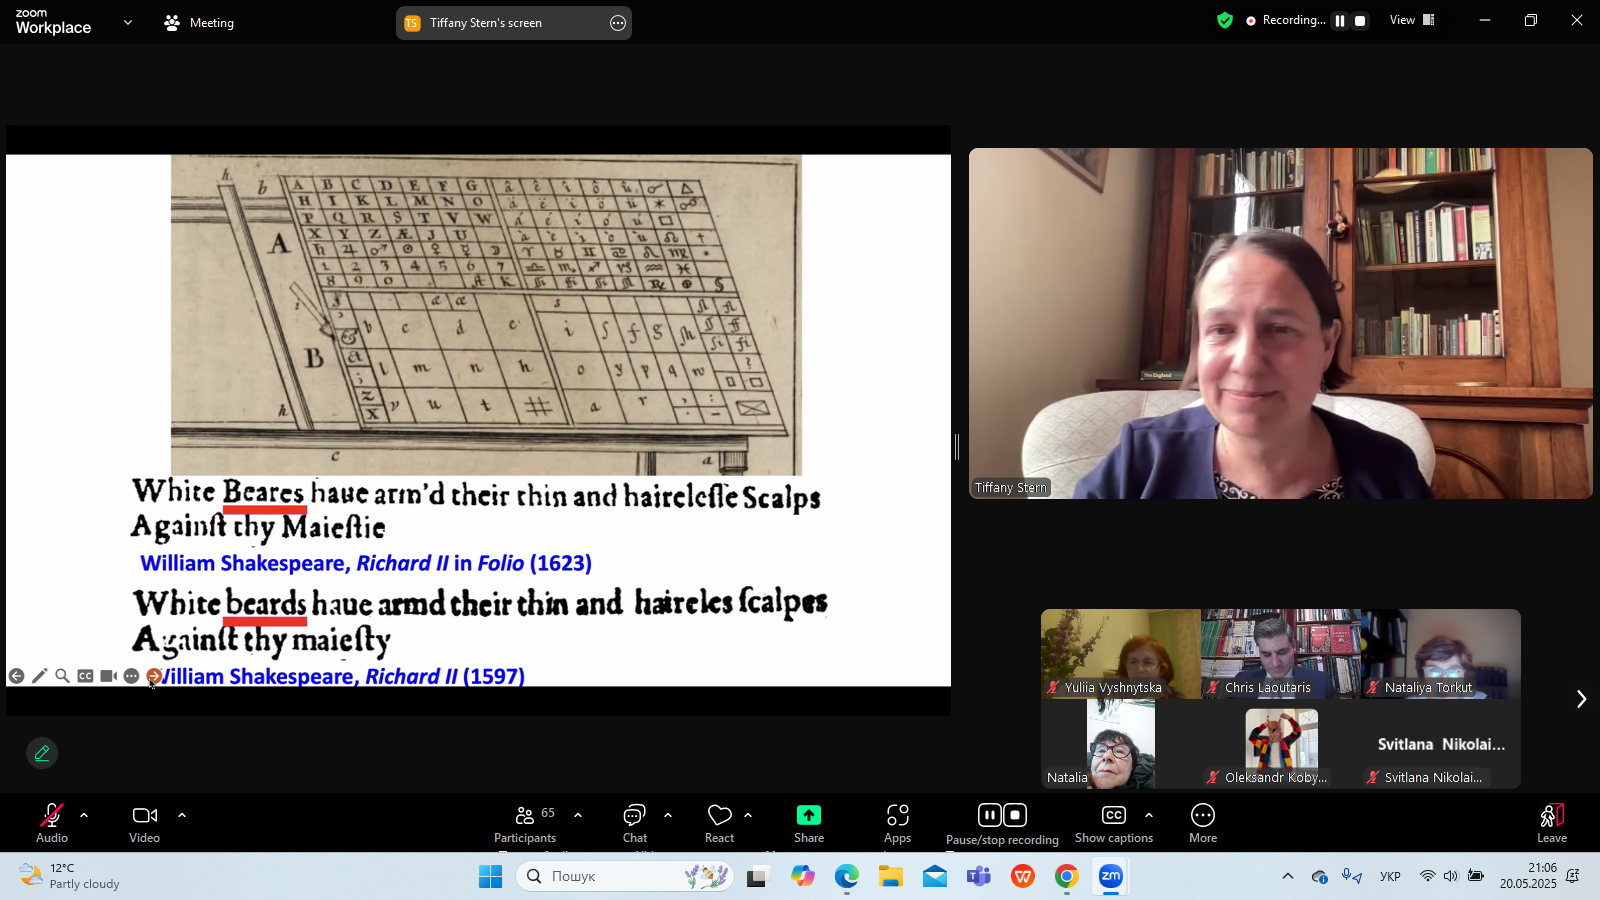Unmute the Audio microphone
This screenshot has width=1600, height=900.
(x=52, y=823)
